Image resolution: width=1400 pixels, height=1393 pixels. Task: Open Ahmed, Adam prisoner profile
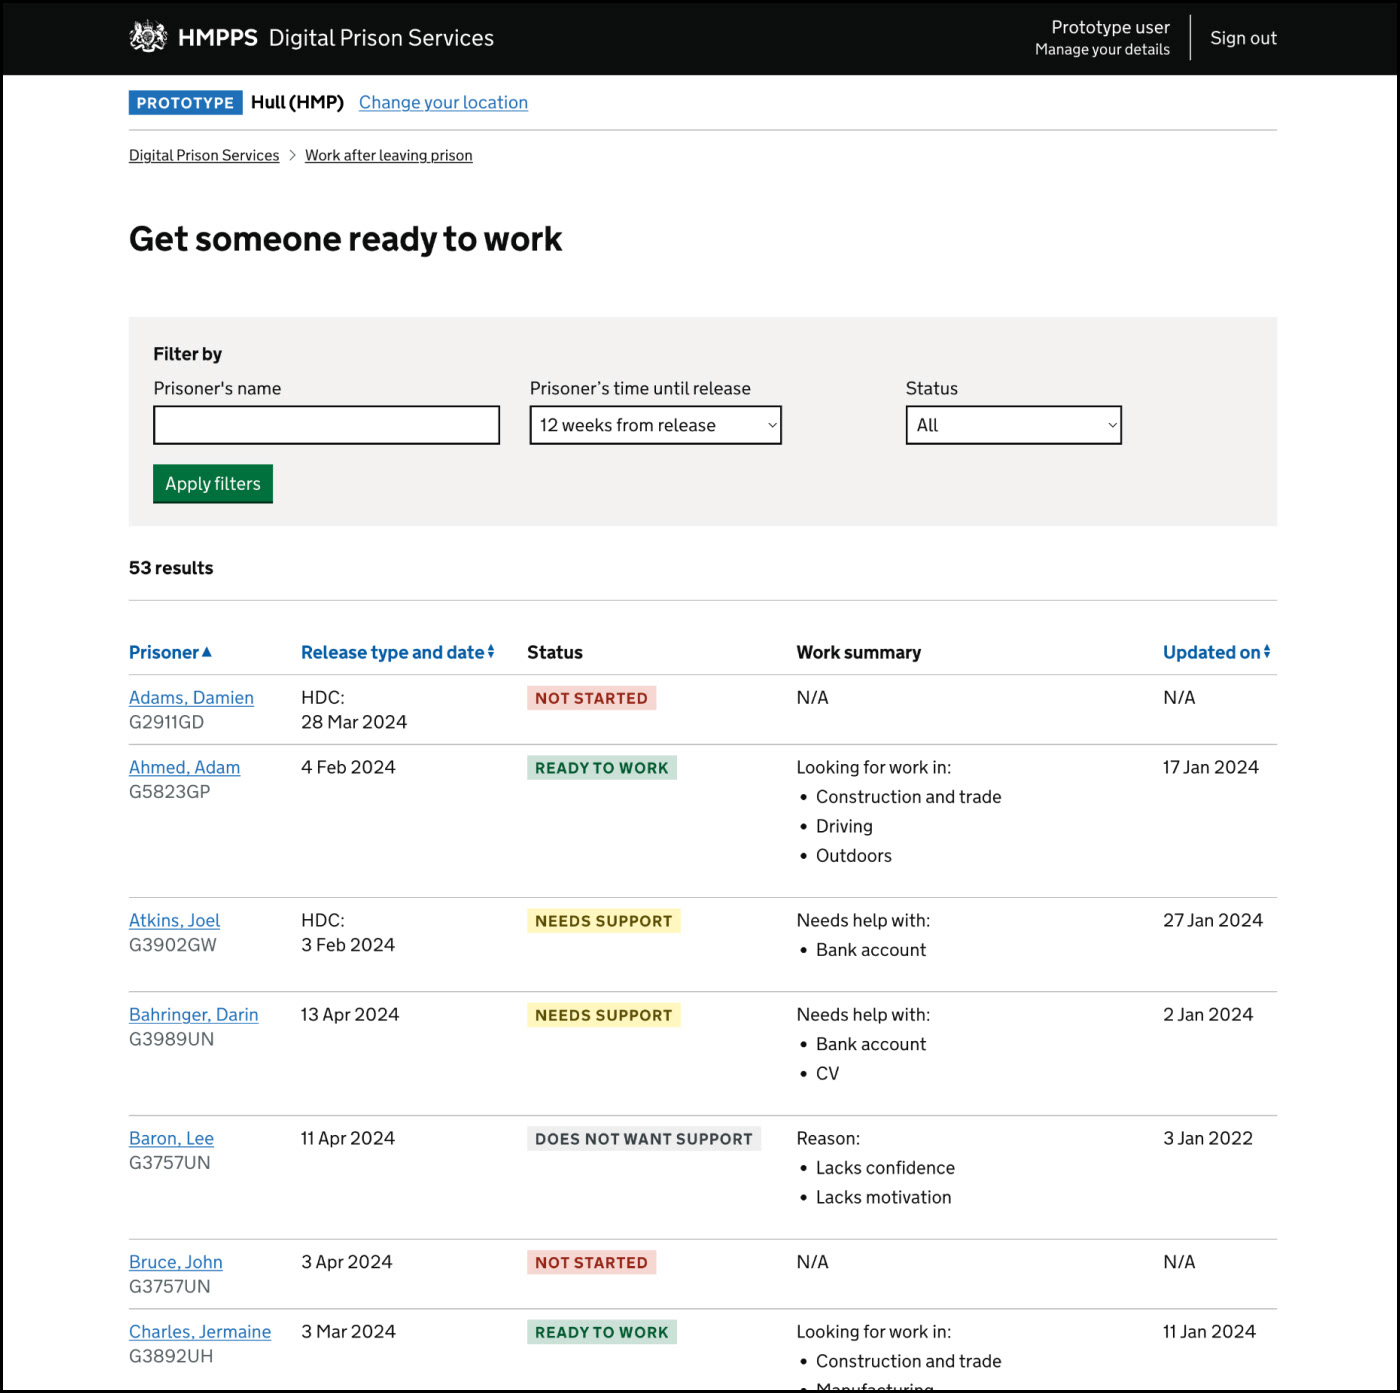184,768
